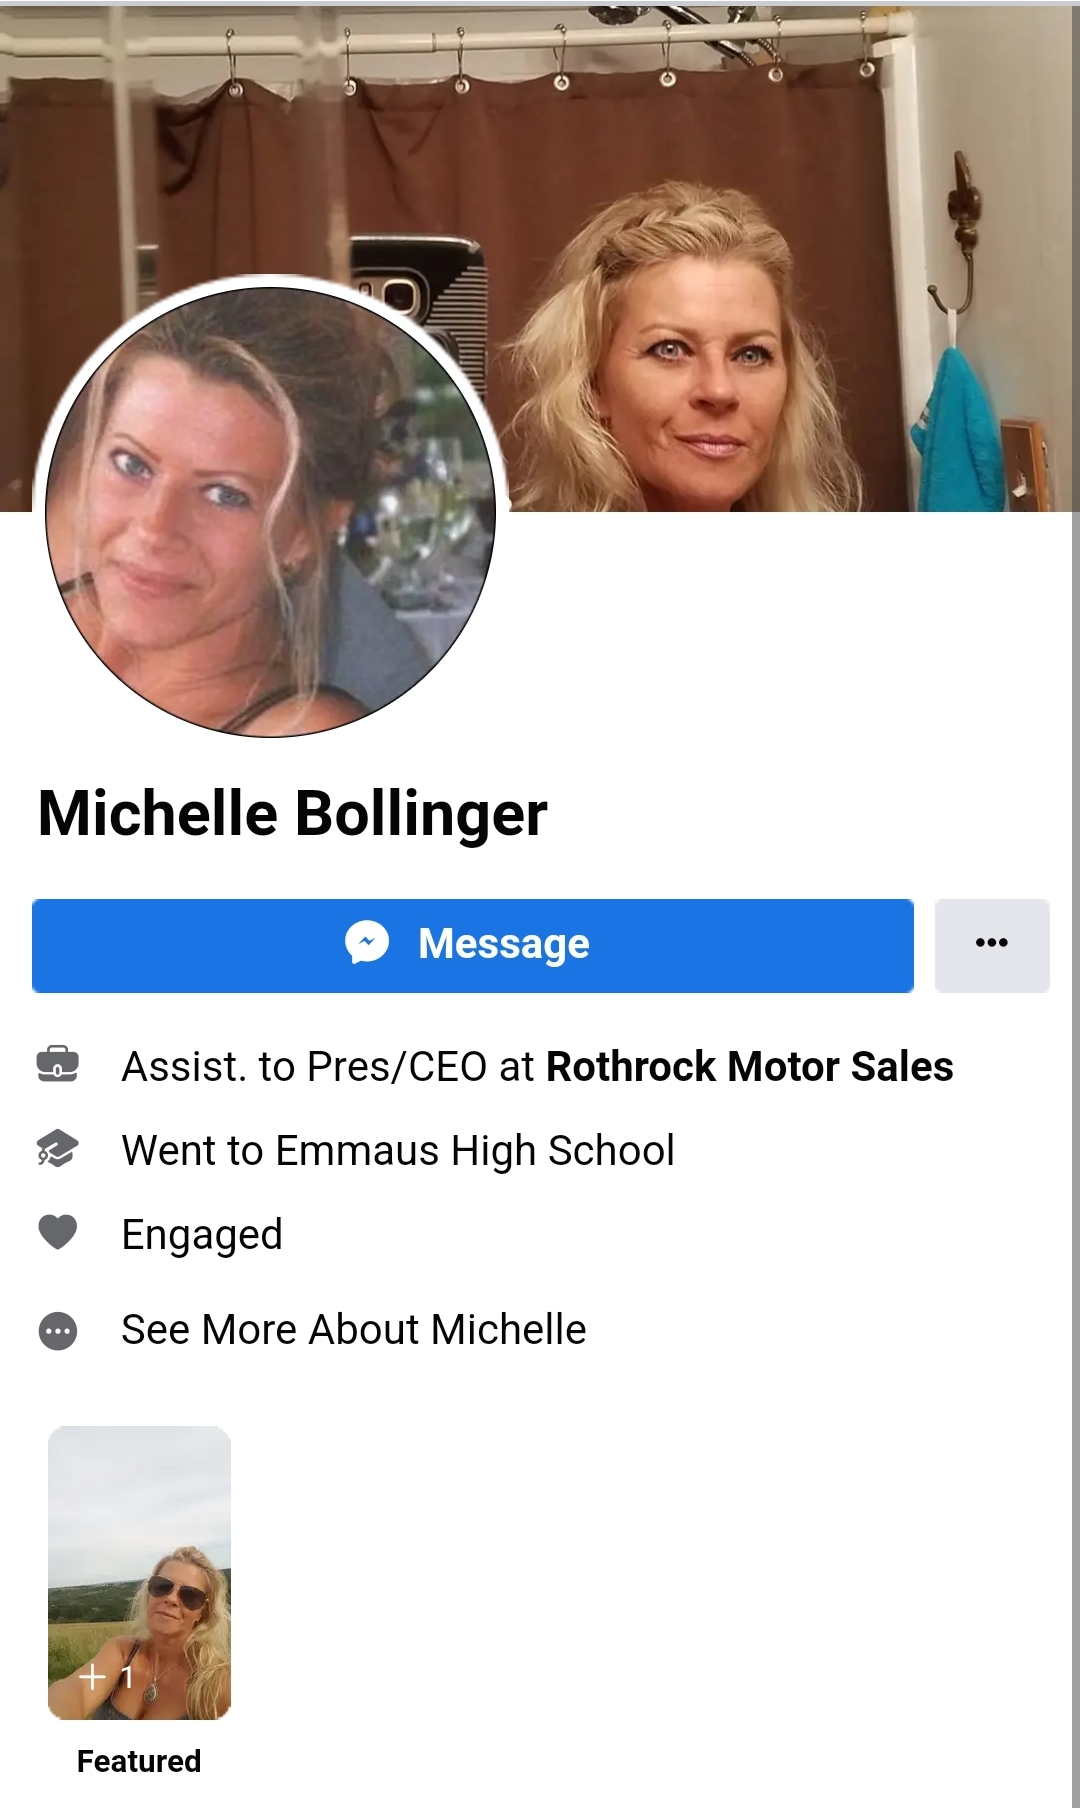Click the Michelle Bollinger profile name
This screenshot has height=1808, width=1080.
(293, 813)
